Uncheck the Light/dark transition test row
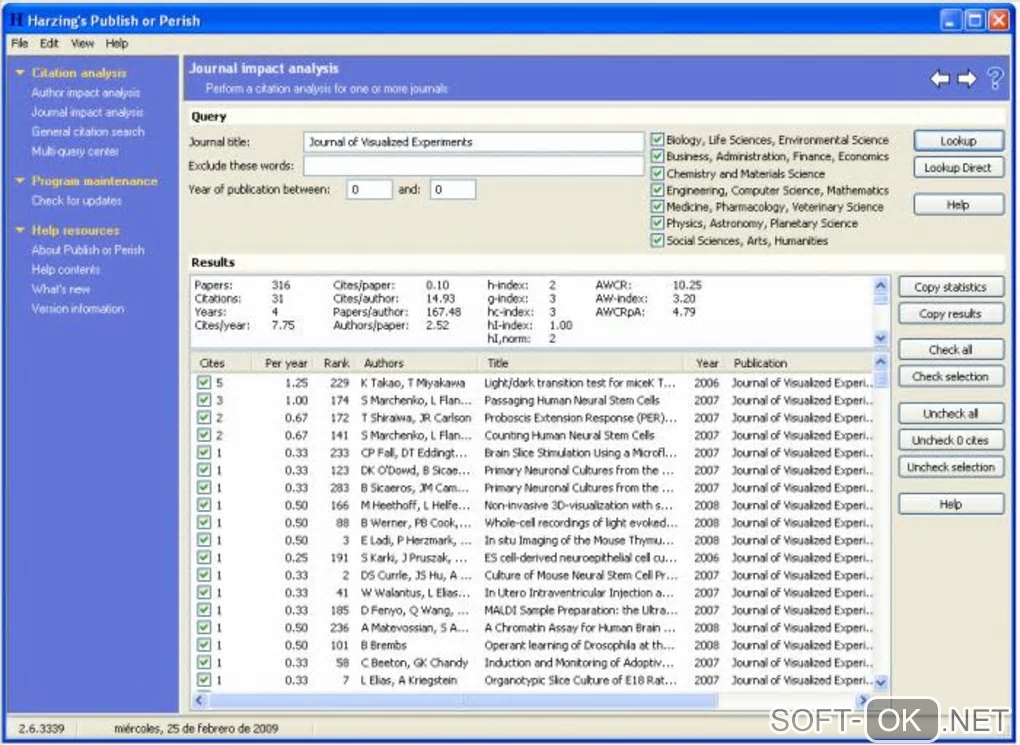The height and width of the screenshot is (745, 1020). click(x=204, y=383)
